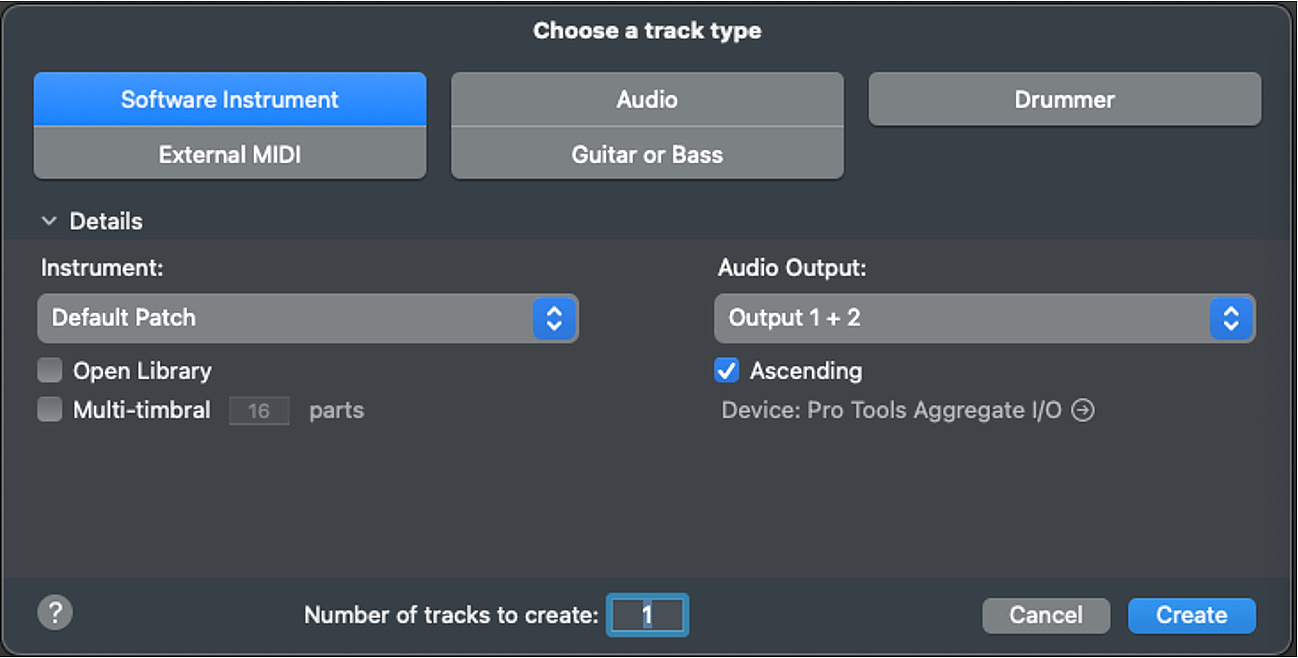Select the External MIDI track type

pos(230,154)
